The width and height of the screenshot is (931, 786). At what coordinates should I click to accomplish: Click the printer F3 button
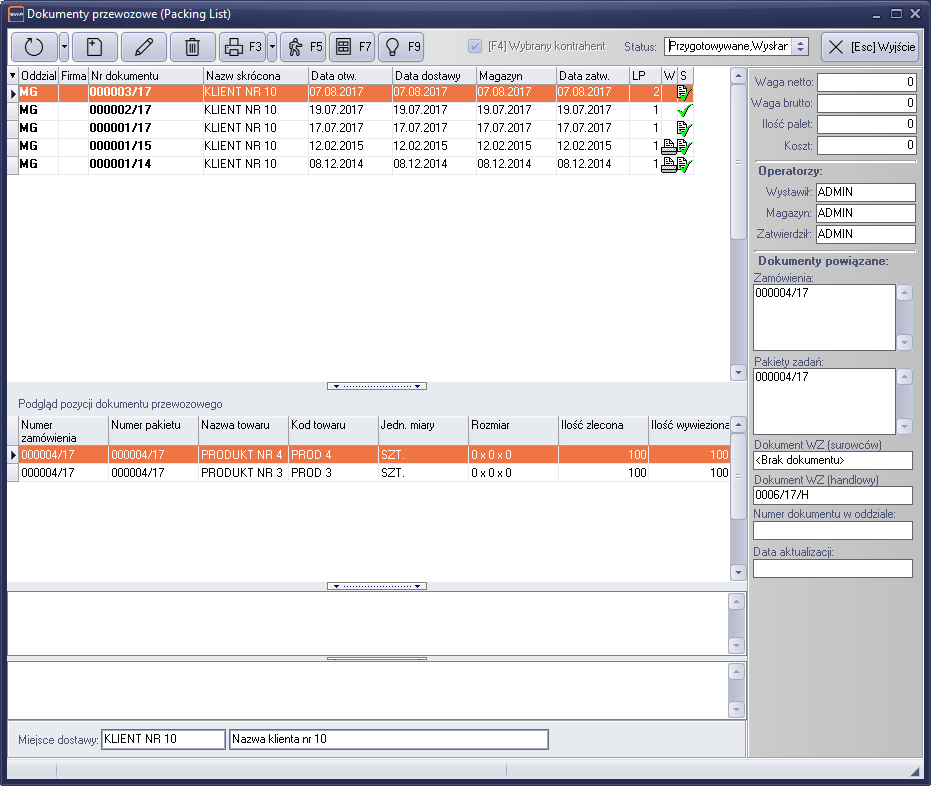click(243, 47)
